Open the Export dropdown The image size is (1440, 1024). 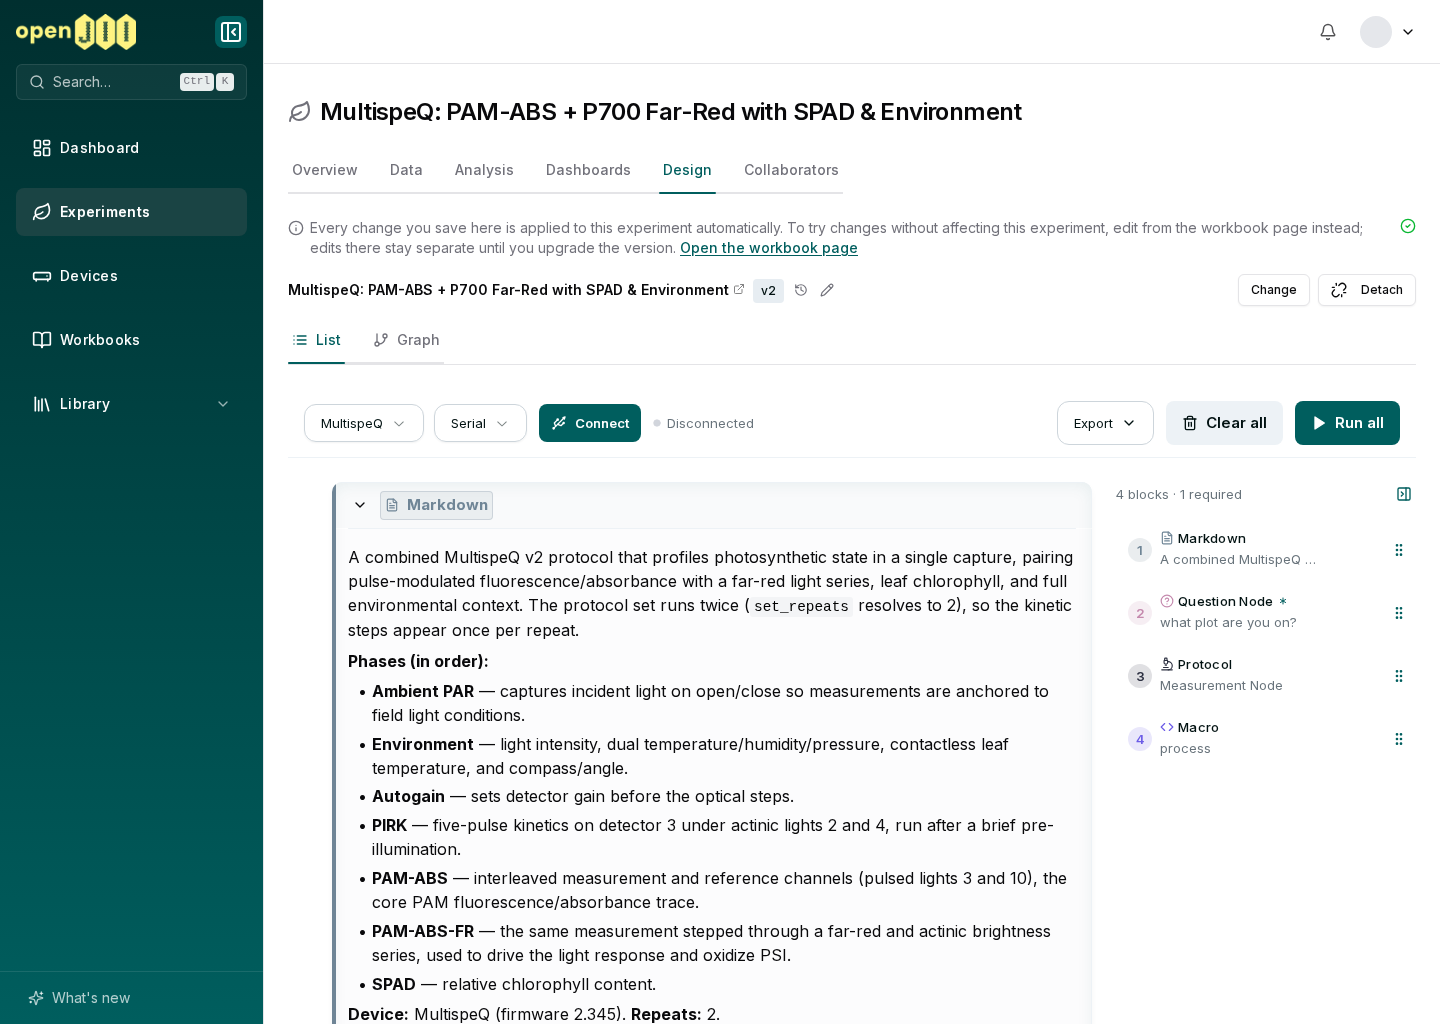(1105, 423)
